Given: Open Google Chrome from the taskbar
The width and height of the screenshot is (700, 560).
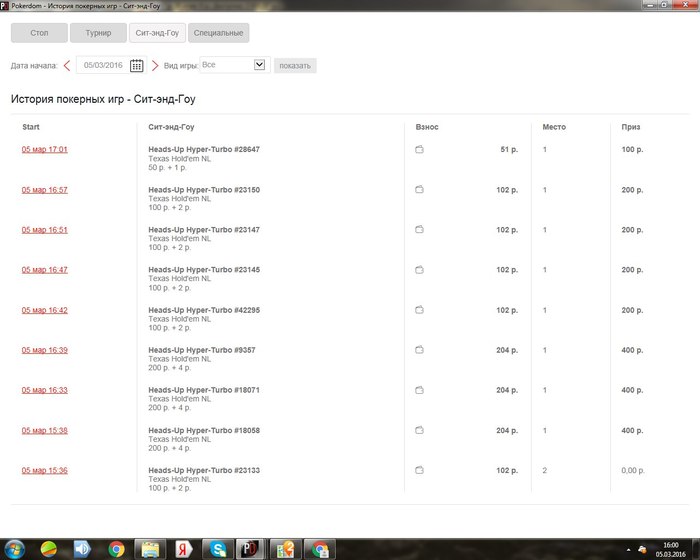Looking at the screenshot, I should coord(116,549).
